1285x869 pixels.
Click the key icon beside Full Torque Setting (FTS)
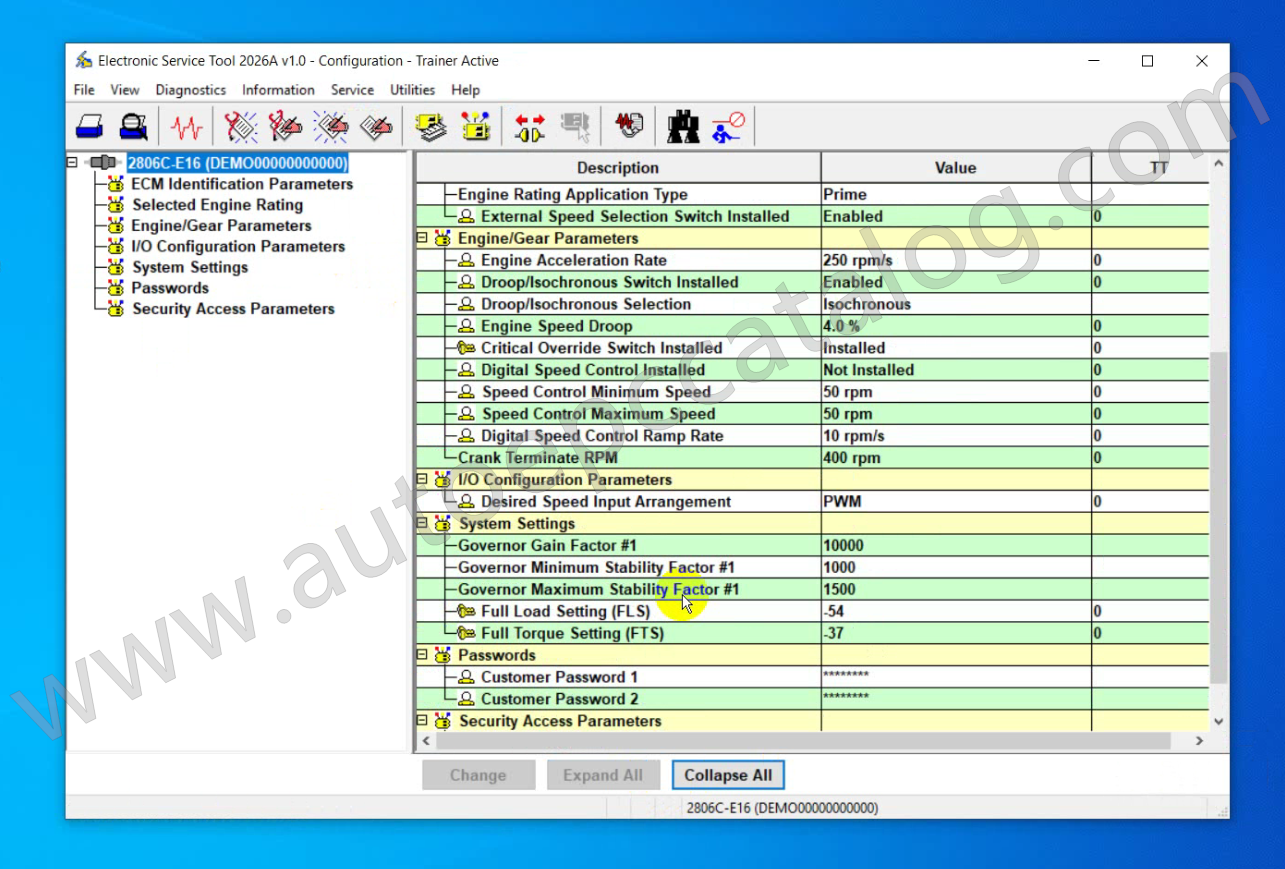tap(466, 634)
